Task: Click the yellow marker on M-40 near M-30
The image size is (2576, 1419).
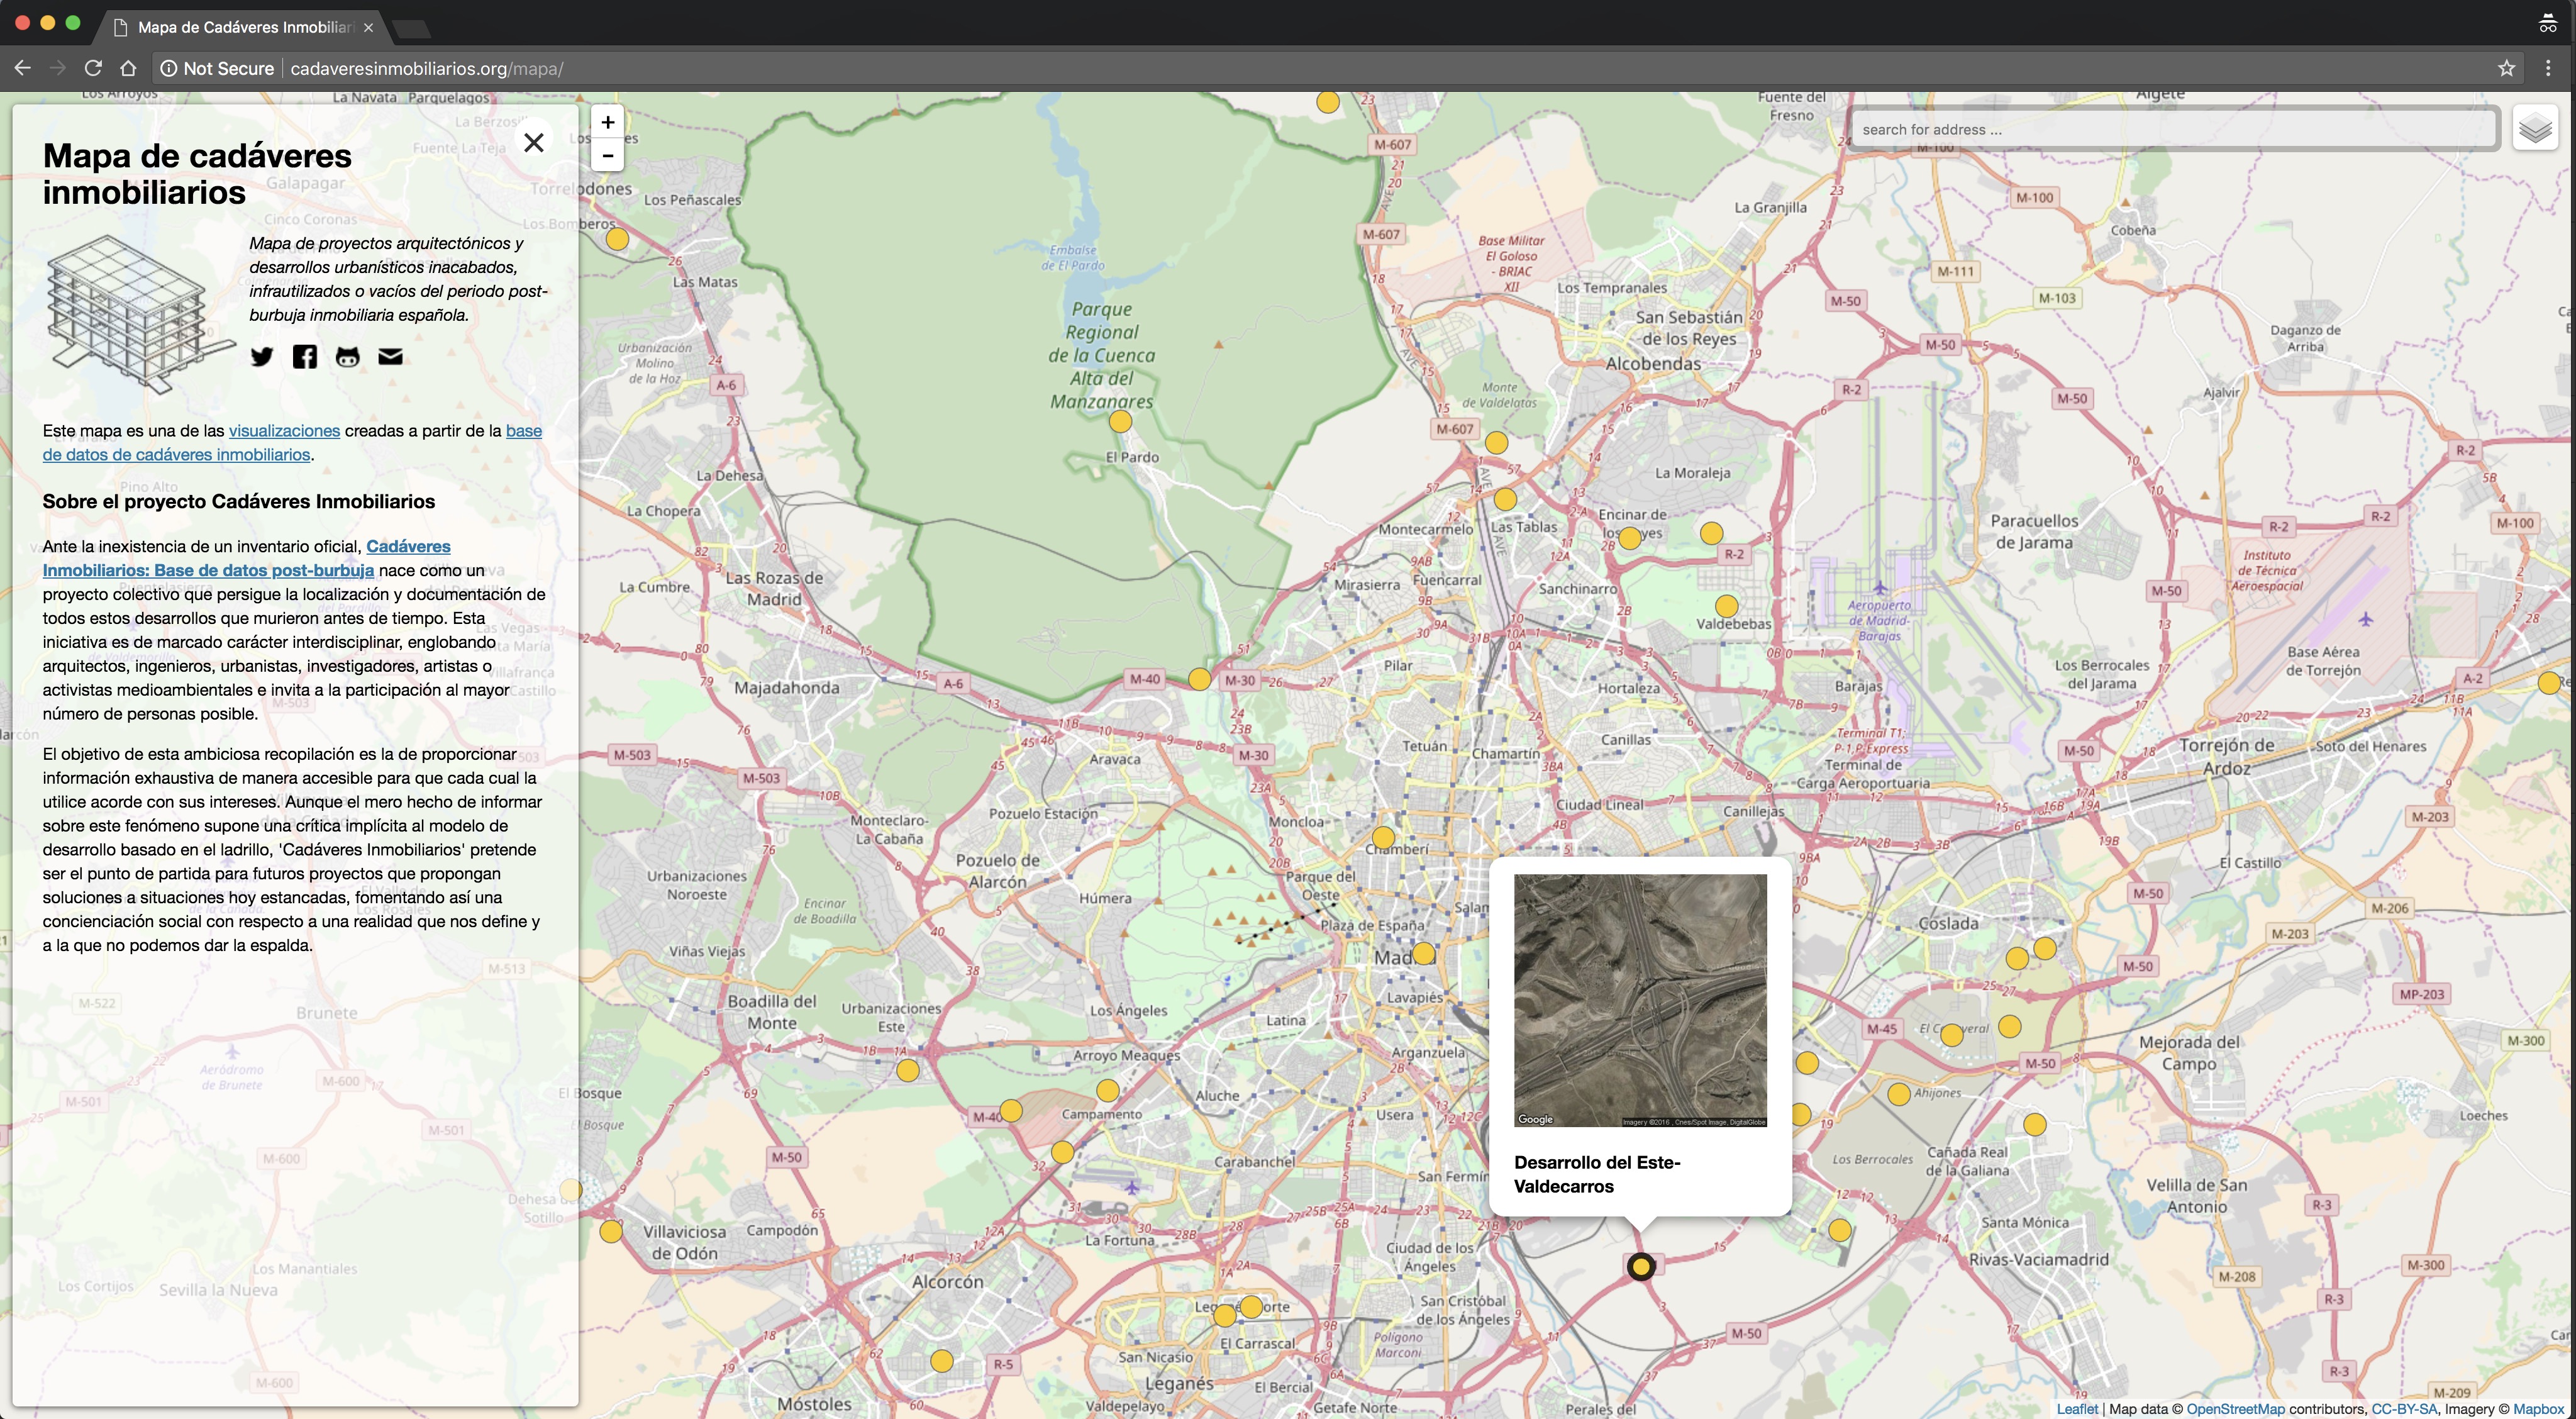Action: click(x=1199, y=679)
